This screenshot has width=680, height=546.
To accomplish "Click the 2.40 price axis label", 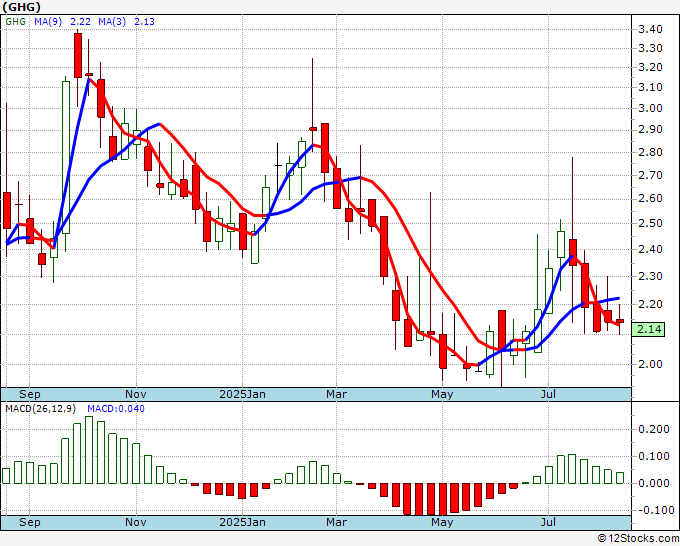I will pyautogui.click(x=650, y=249).
